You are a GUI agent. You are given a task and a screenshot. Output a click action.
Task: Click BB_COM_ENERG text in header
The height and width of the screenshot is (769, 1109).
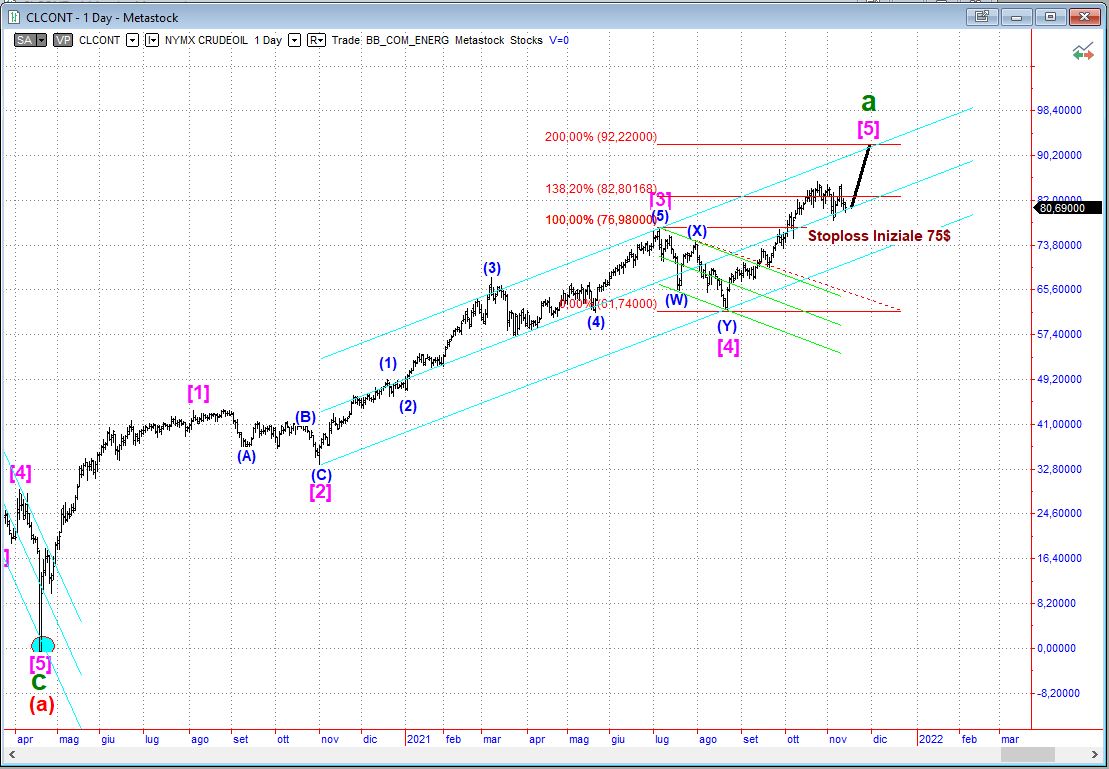[407, 40]
